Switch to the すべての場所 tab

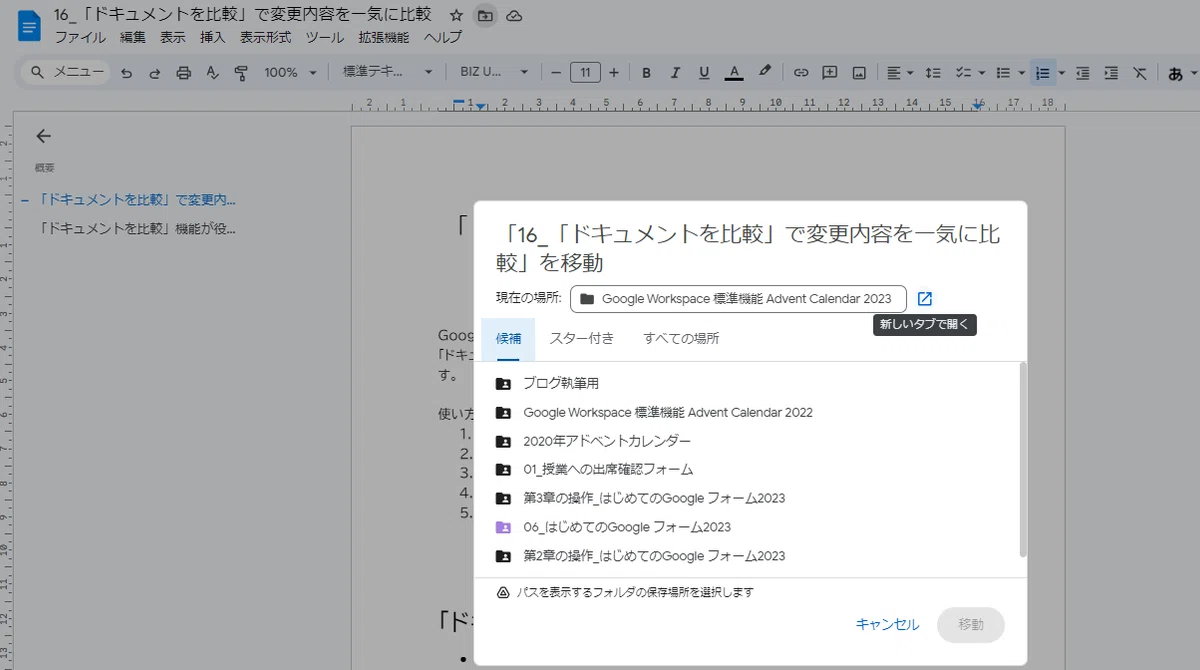pos(681,339)
